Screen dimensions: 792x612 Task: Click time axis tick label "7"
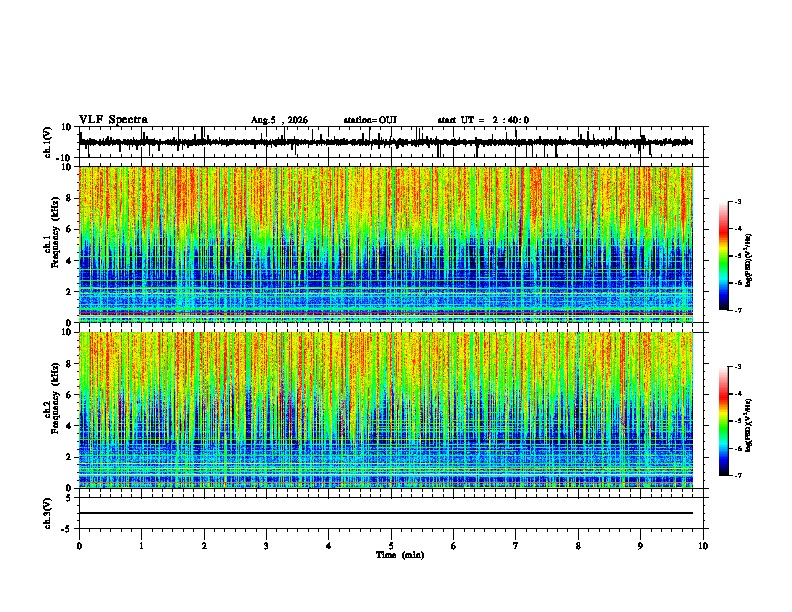coord(516,546)
